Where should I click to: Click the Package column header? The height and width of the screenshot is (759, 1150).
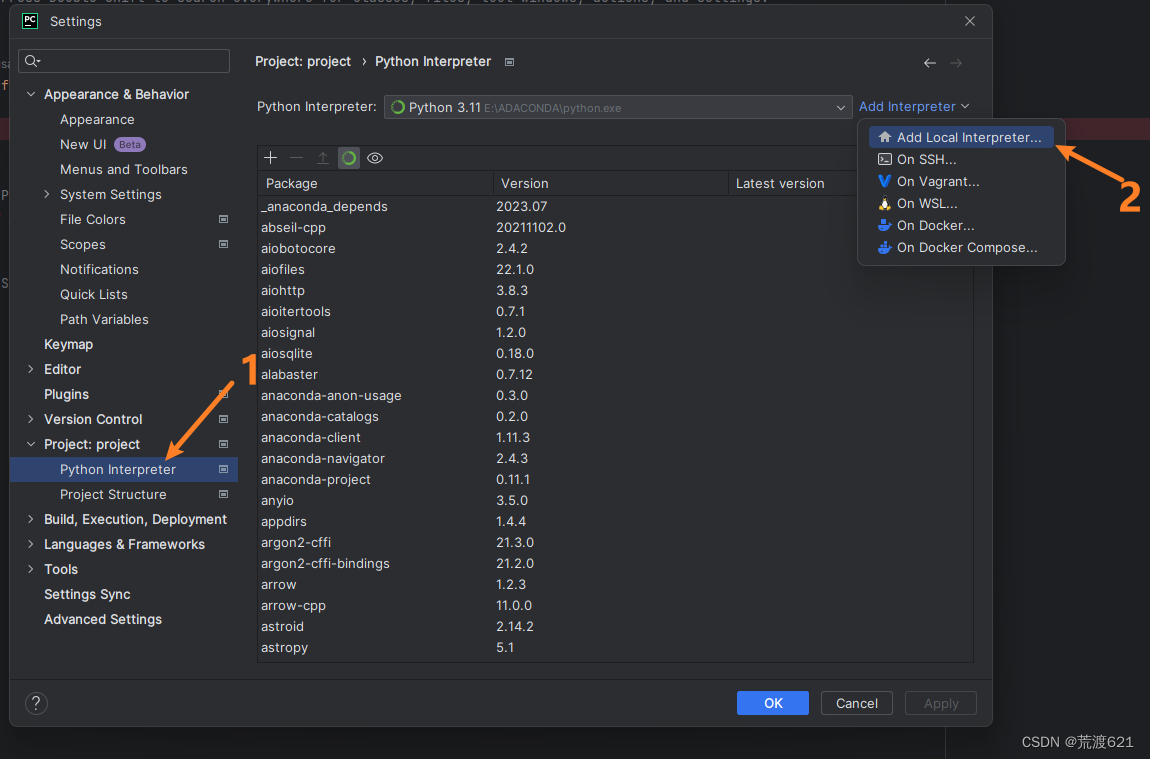pos(376,183)
